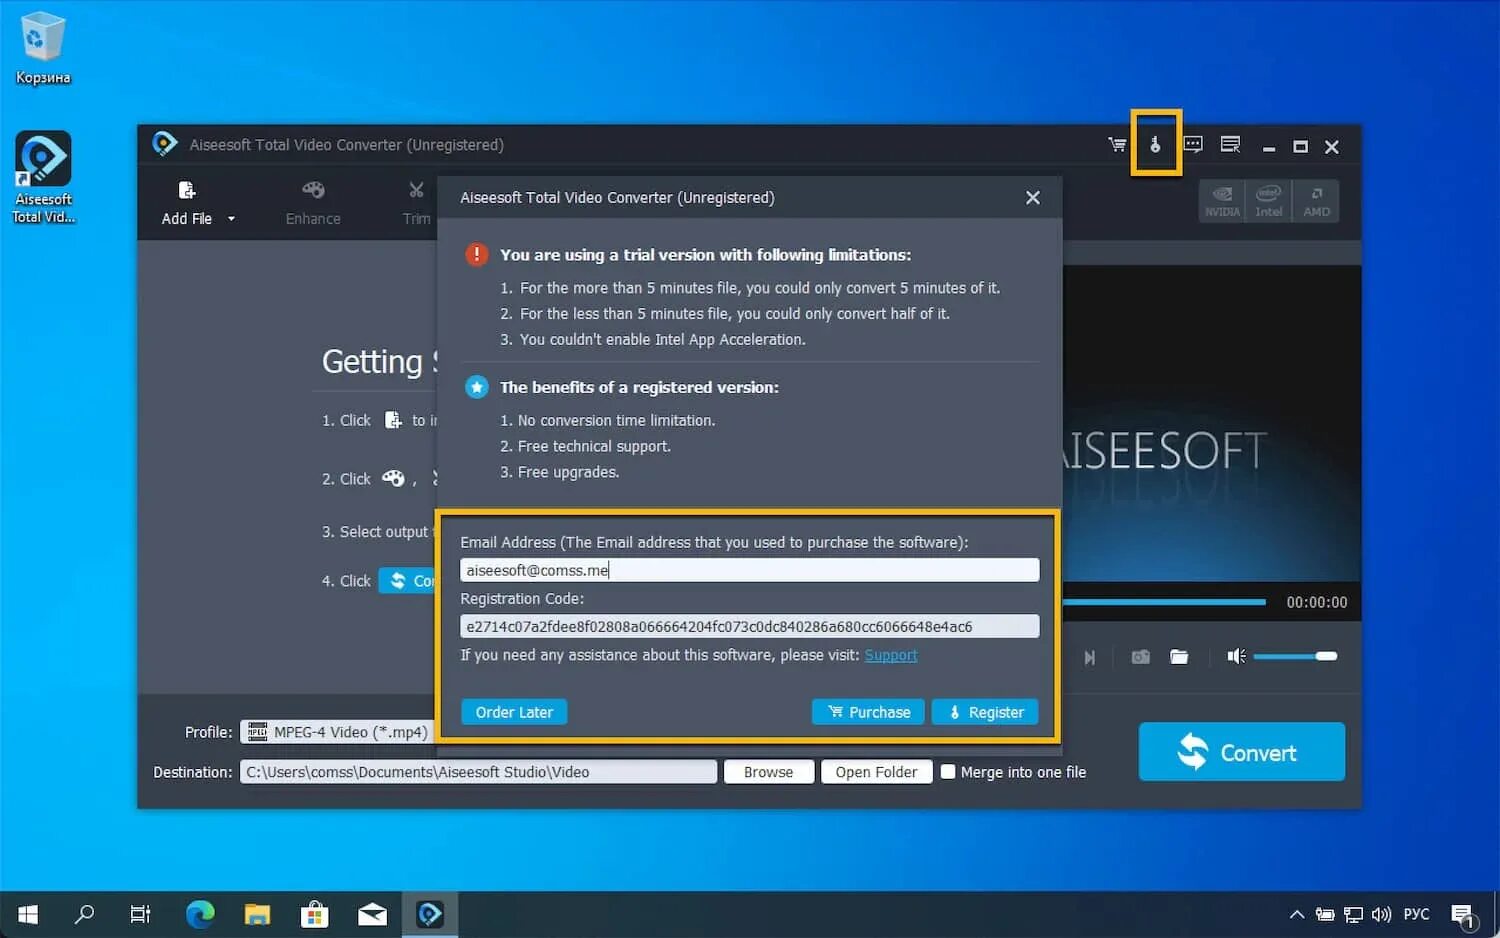The image size is (1500, 938).
Task: Click the big Convert button
Action: tap(1241, 752)
